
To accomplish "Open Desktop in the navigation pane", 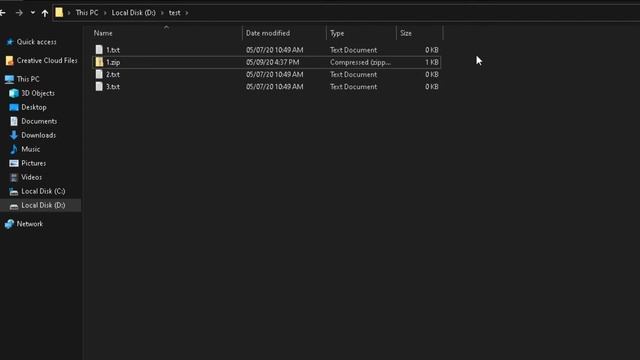I will pos(34,107).
